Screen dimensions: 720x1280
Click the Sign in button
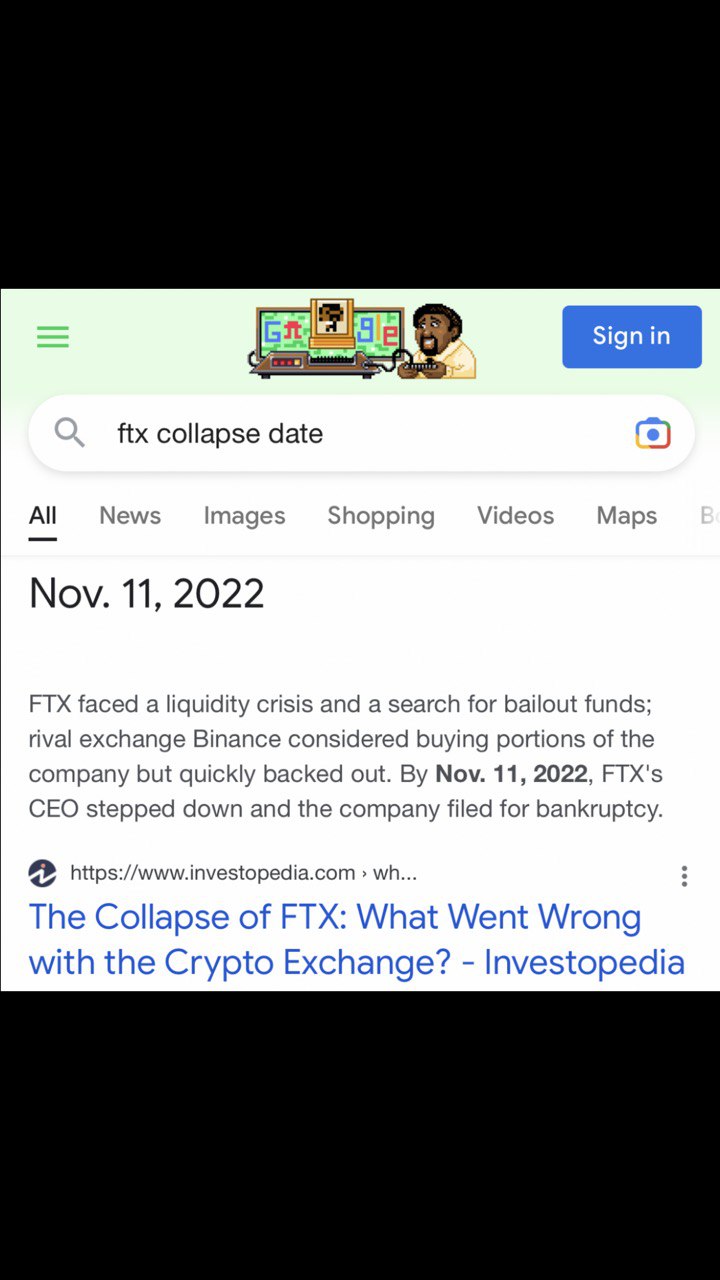(632, 336)
